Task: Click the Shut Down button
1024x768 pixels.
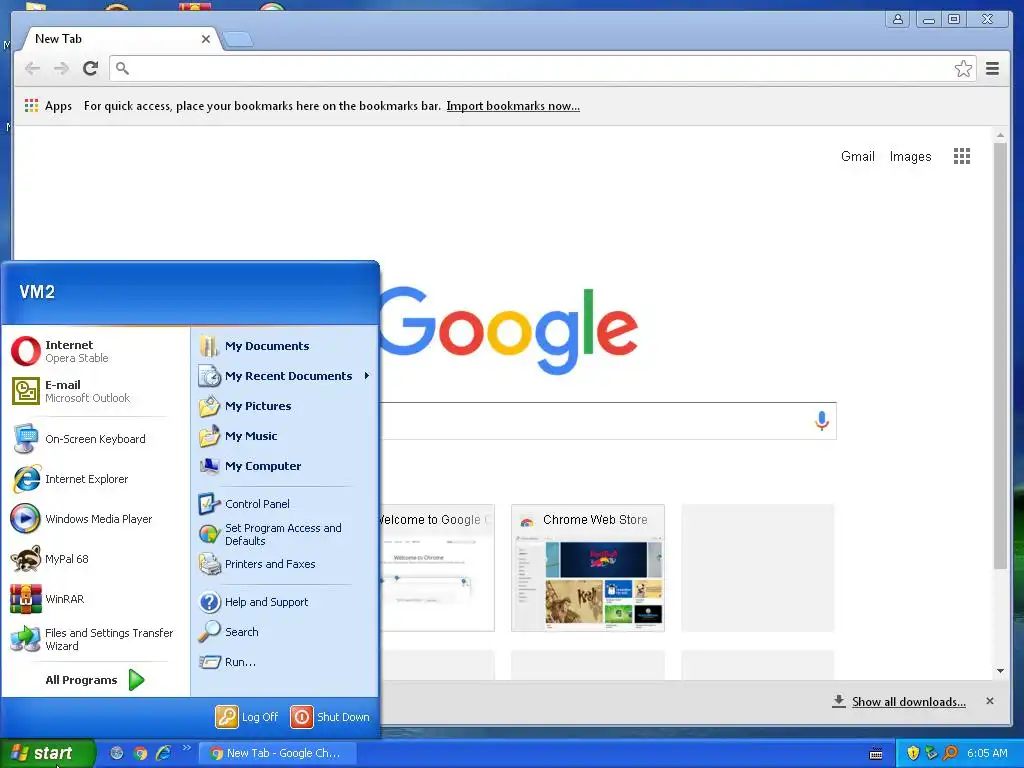Action: 330,717
